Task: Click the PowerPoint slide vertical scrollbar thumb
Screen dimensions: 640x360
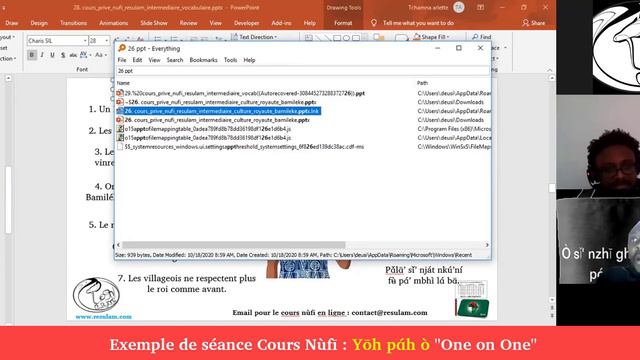Action: point(552,188)
